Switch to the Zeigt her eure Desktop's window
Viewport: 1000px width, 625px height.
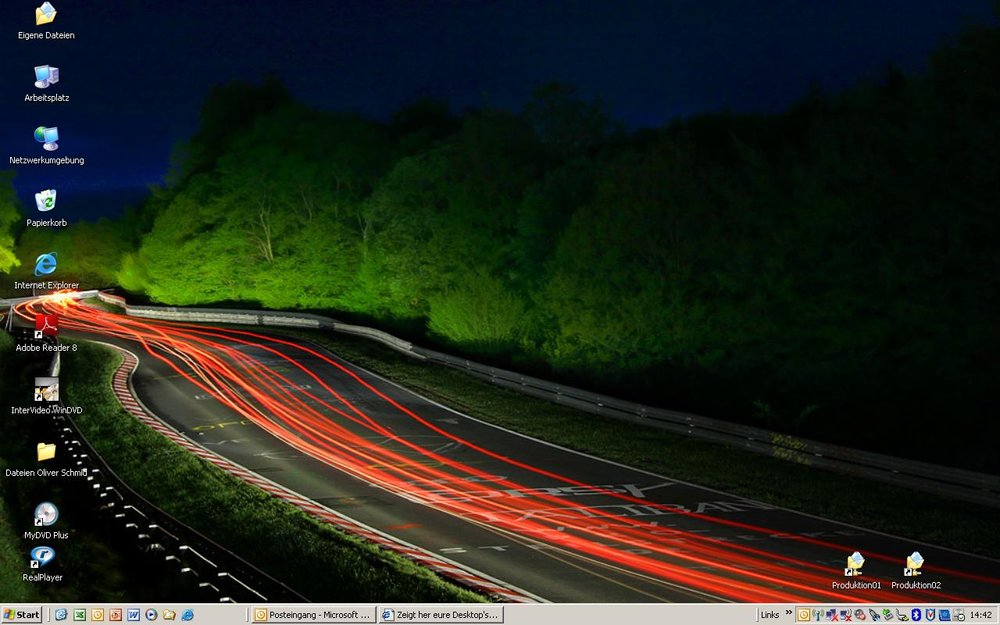point(440,615)
